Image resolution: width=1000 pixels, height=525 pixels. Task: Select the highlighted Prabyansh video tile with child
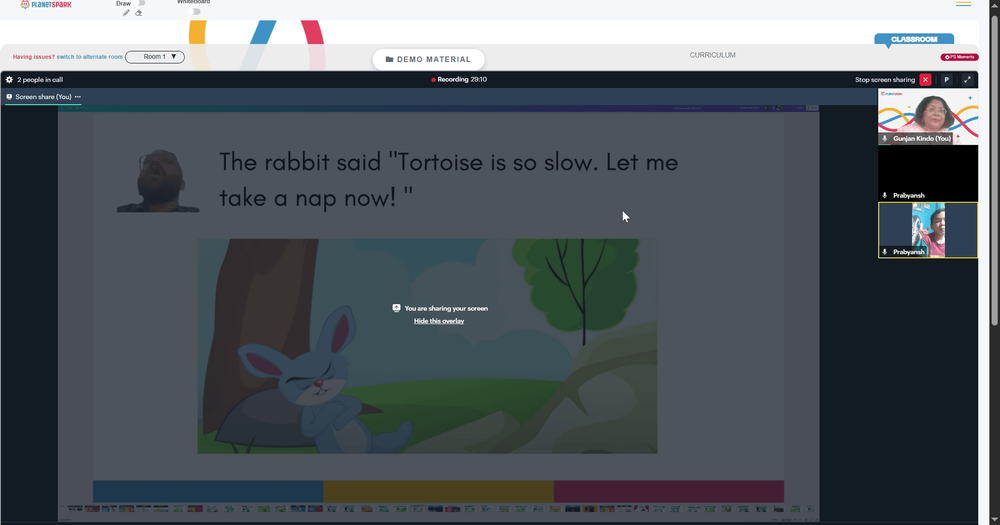click(x=928, y=230)
